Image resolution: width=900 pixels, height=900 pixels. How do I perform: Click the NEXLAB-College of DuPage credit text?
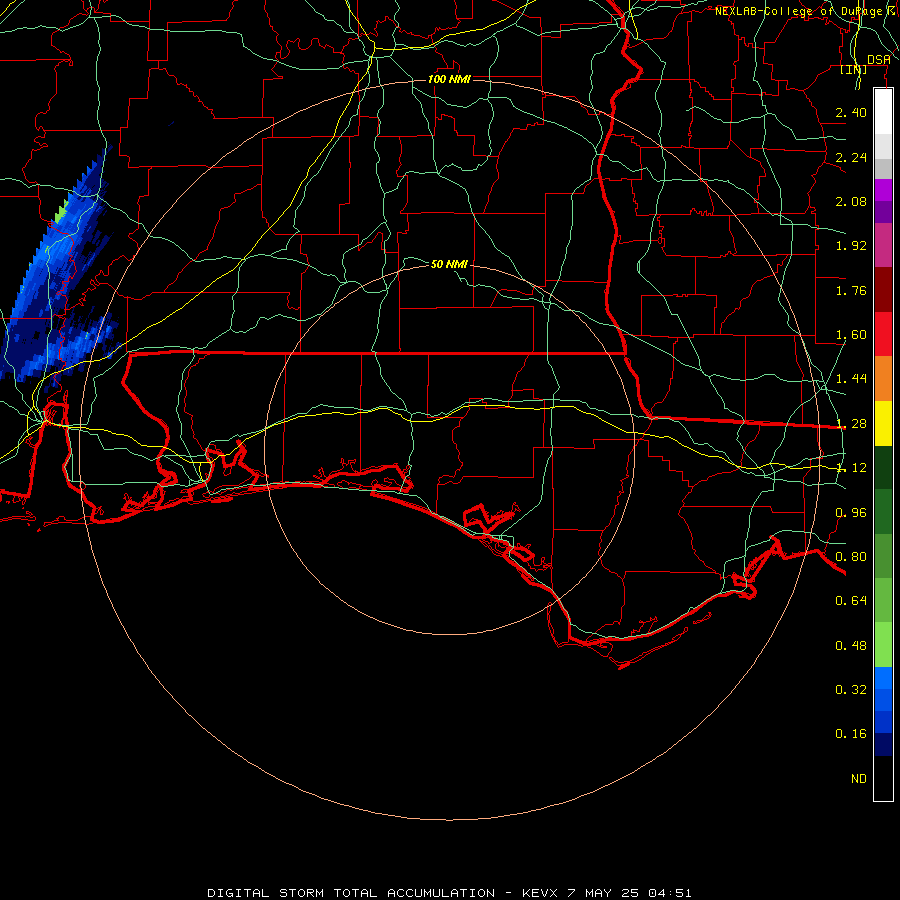pos(803,11)
